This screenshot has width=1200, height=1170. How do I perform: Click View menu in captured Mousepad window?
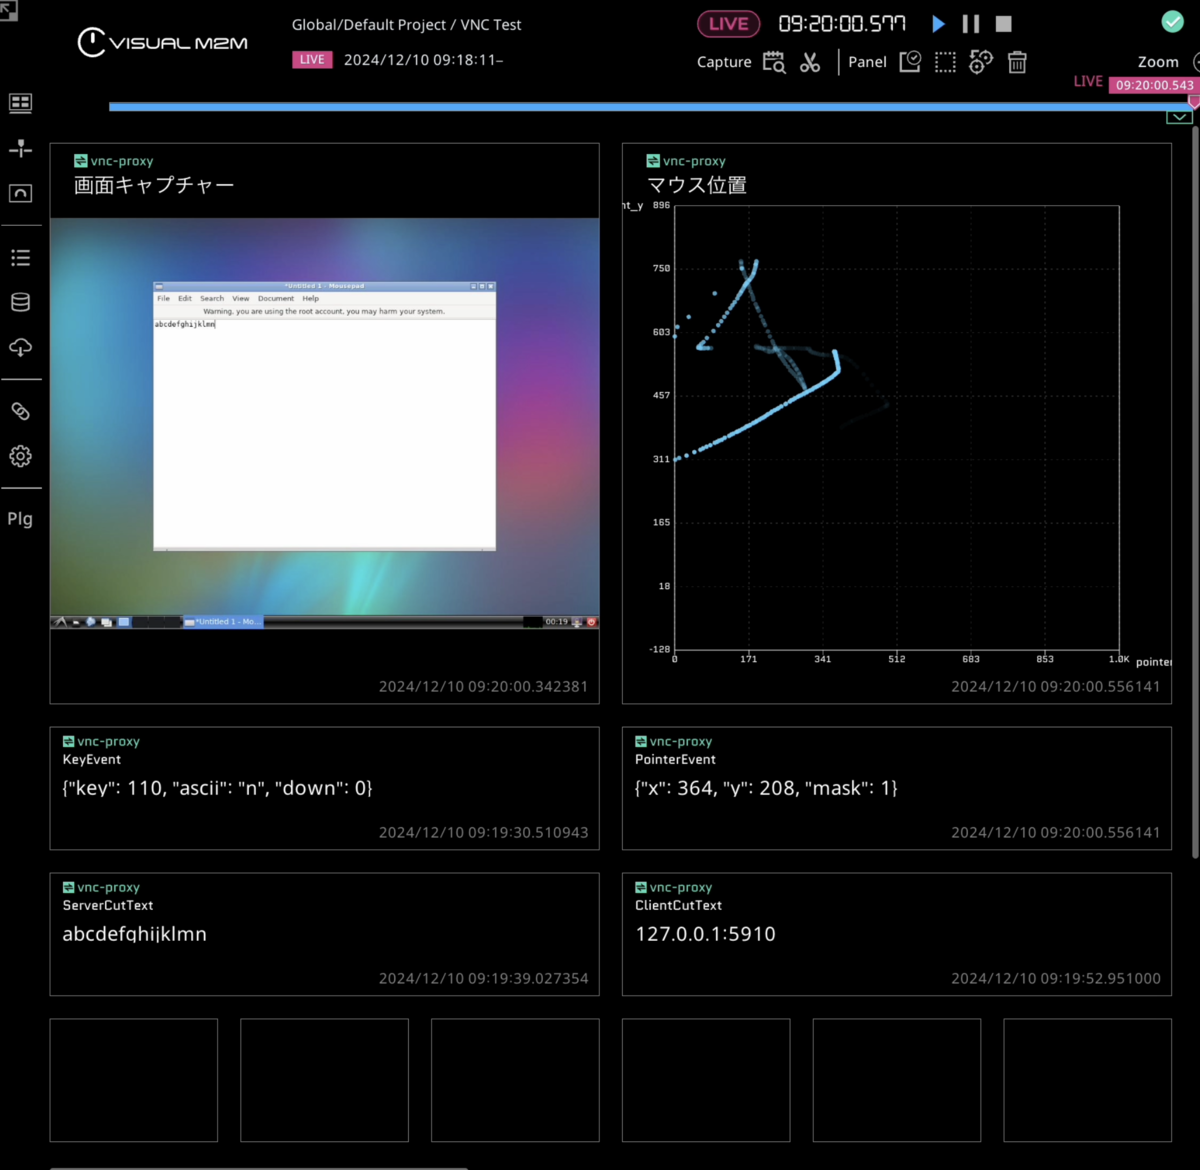click(241, 298)
